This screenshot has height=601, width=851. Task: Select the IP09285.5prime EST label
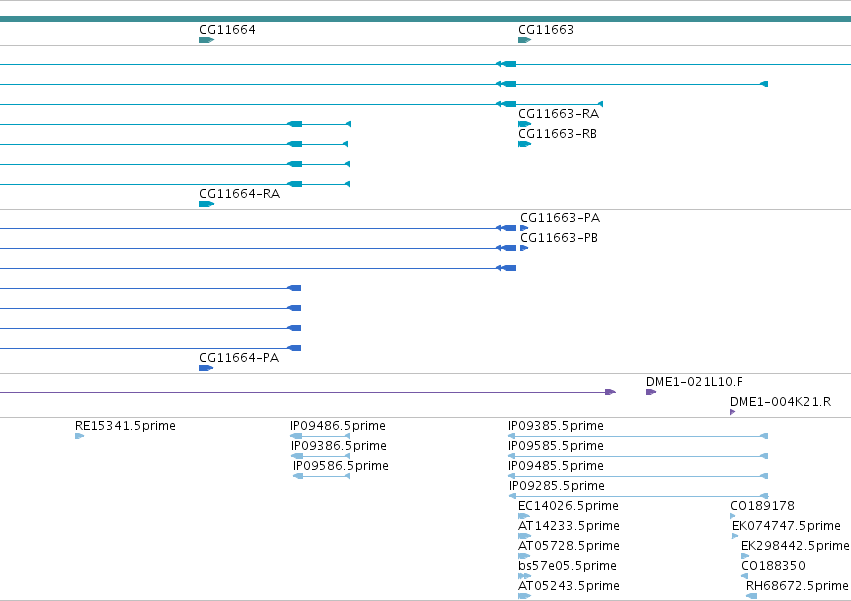tap(557, 486)
